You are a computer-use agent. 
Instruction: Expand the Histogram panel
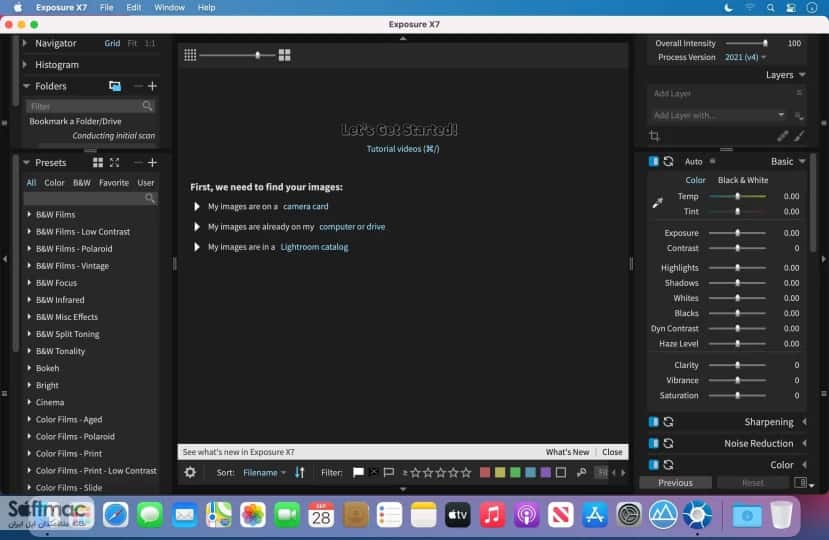point(25,65)
